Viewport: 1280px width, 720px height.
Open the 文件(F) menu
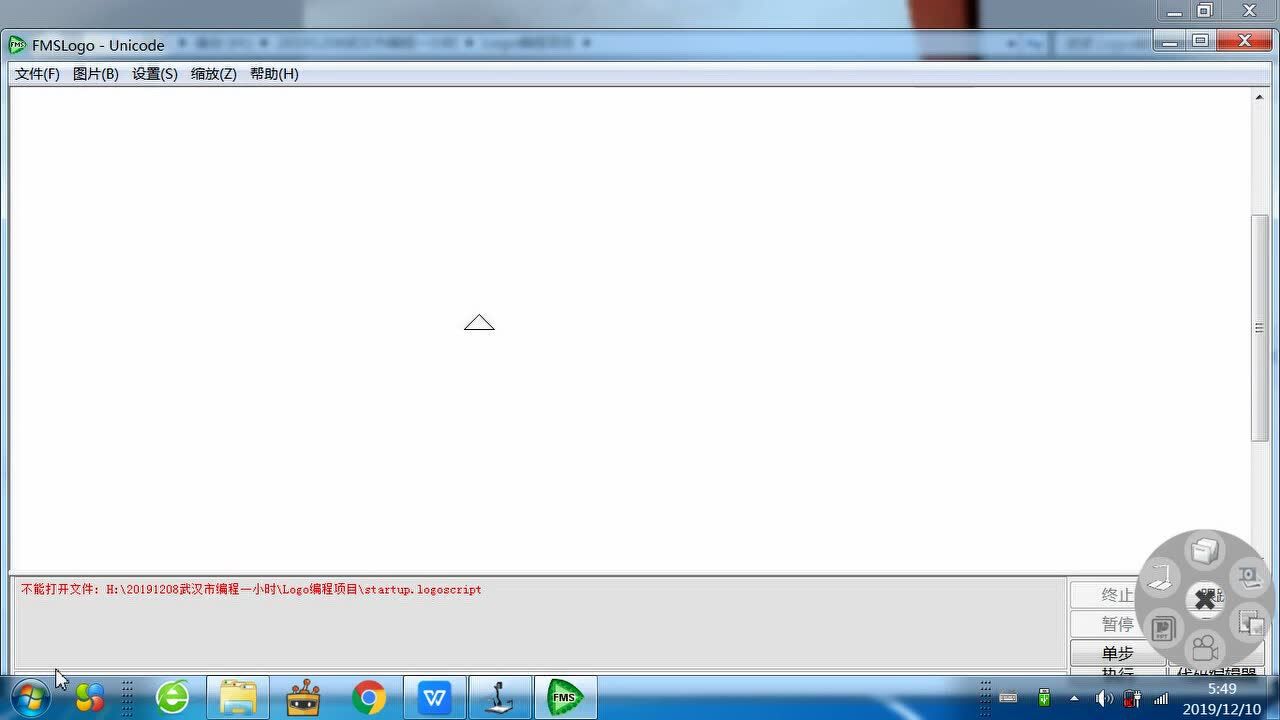tap(37, 74)
